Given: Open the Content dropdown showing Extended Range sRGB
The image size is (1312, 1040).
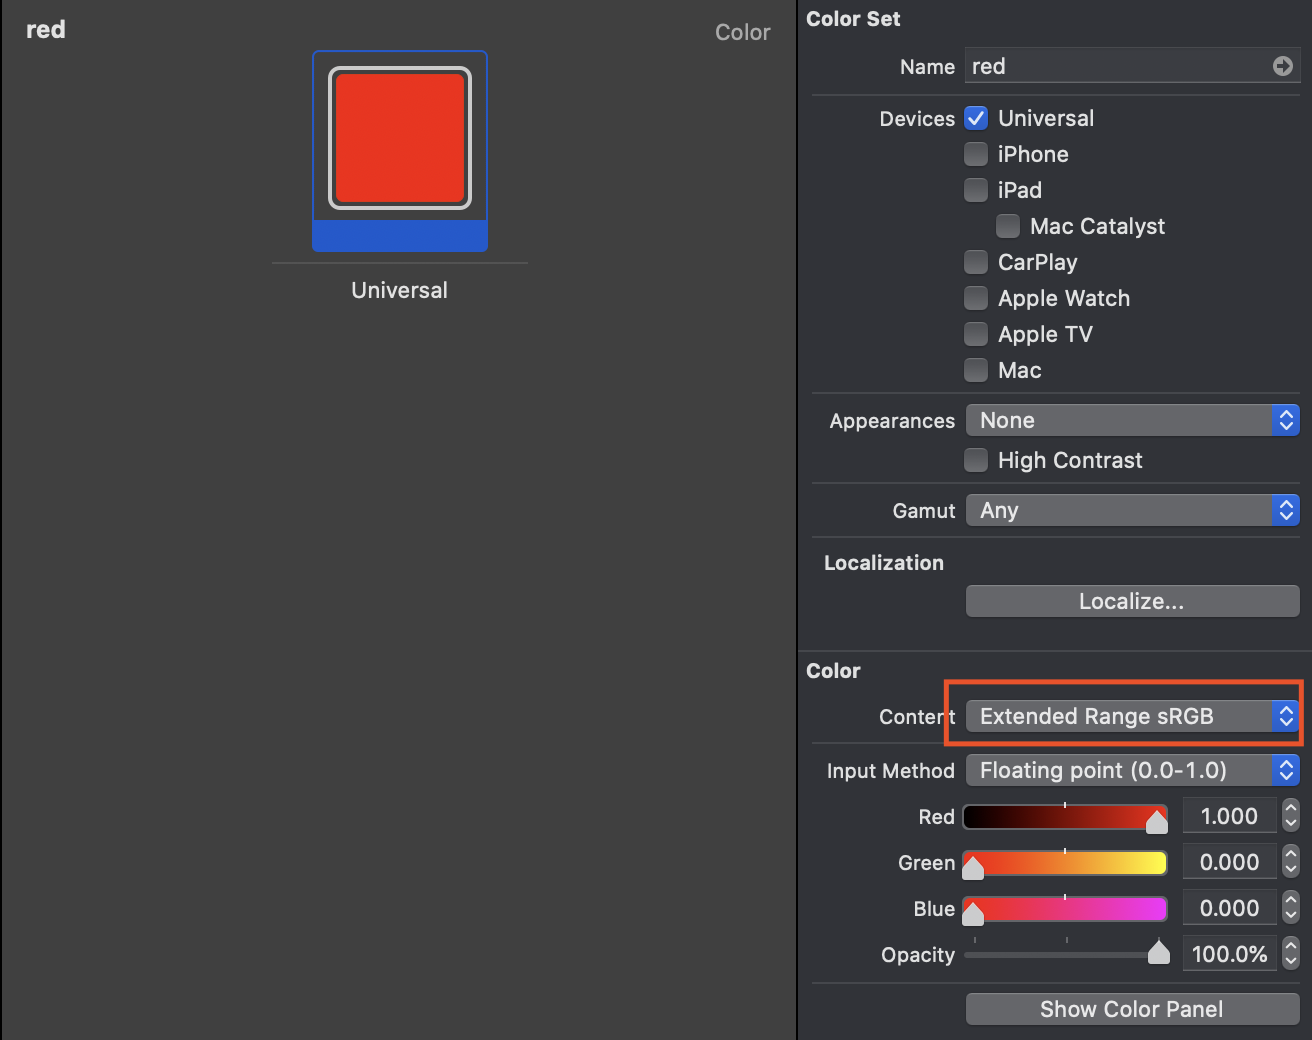Looking at the screenshot, I should click(1132, 716).
